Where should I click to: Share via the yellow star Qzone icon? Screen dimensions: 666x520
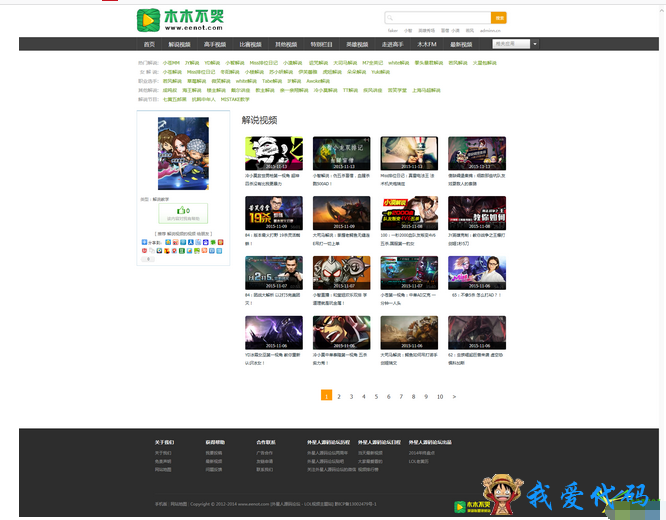[x=168, y=242]
